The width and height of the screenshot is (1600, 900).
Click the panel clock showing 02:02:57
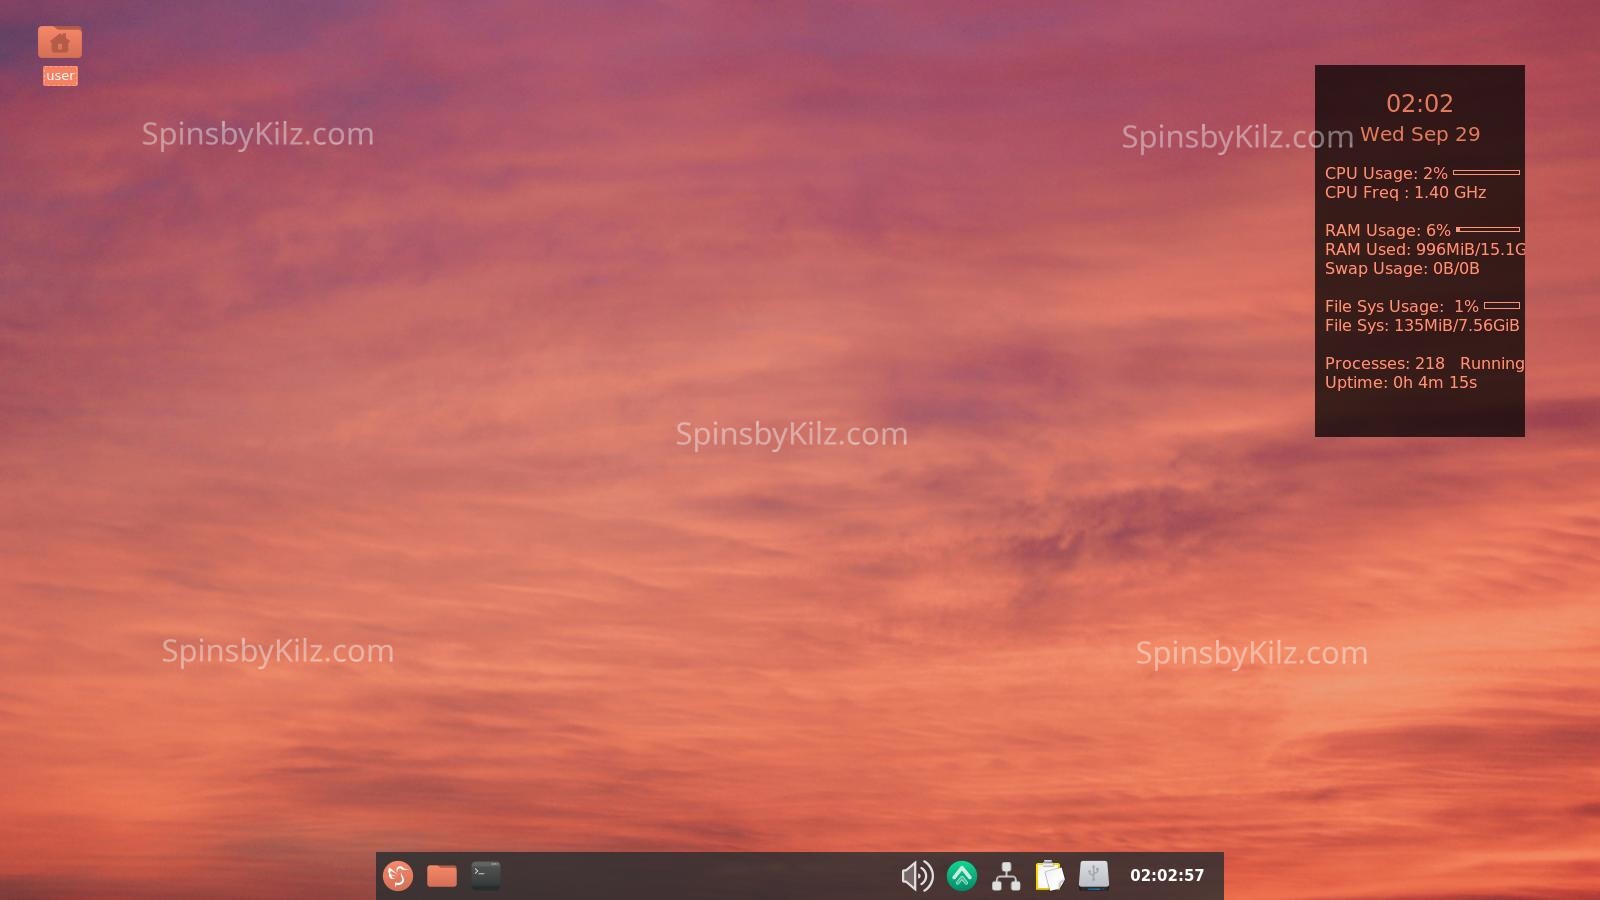click(x=1167, y=876)
